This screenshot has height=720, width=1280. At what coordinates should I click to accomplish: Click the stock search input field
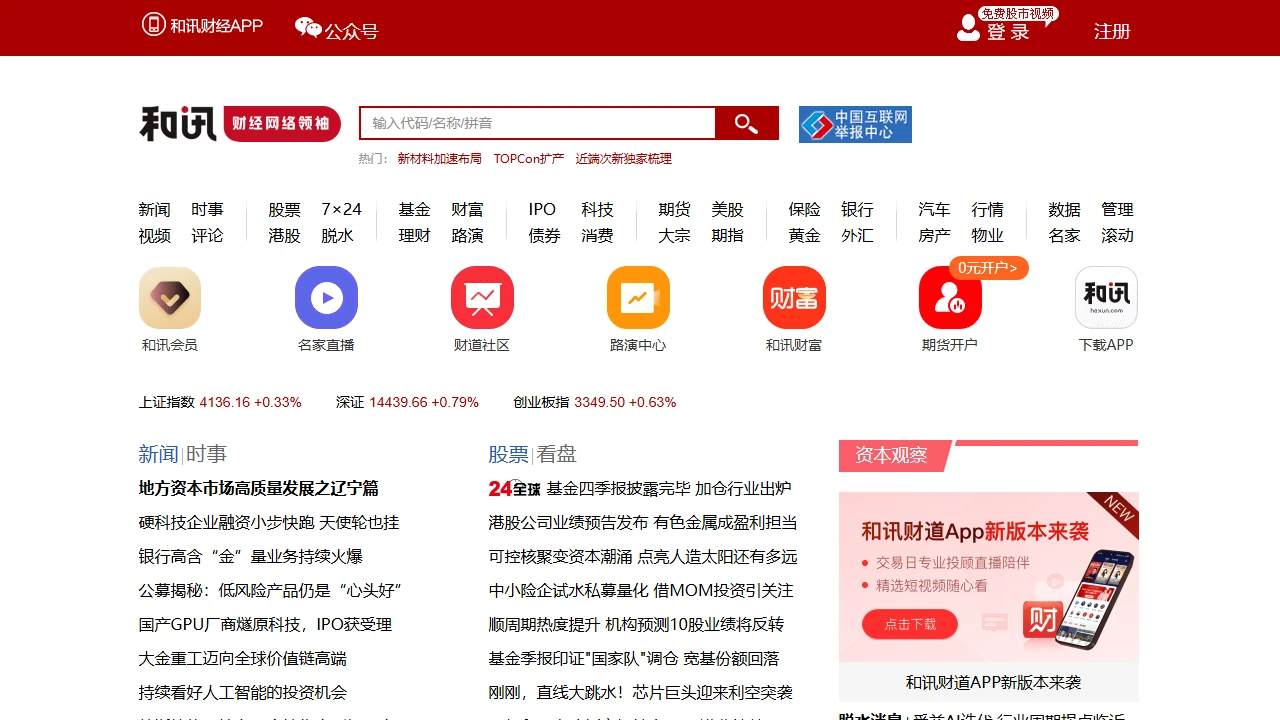(x=537, y=122)
